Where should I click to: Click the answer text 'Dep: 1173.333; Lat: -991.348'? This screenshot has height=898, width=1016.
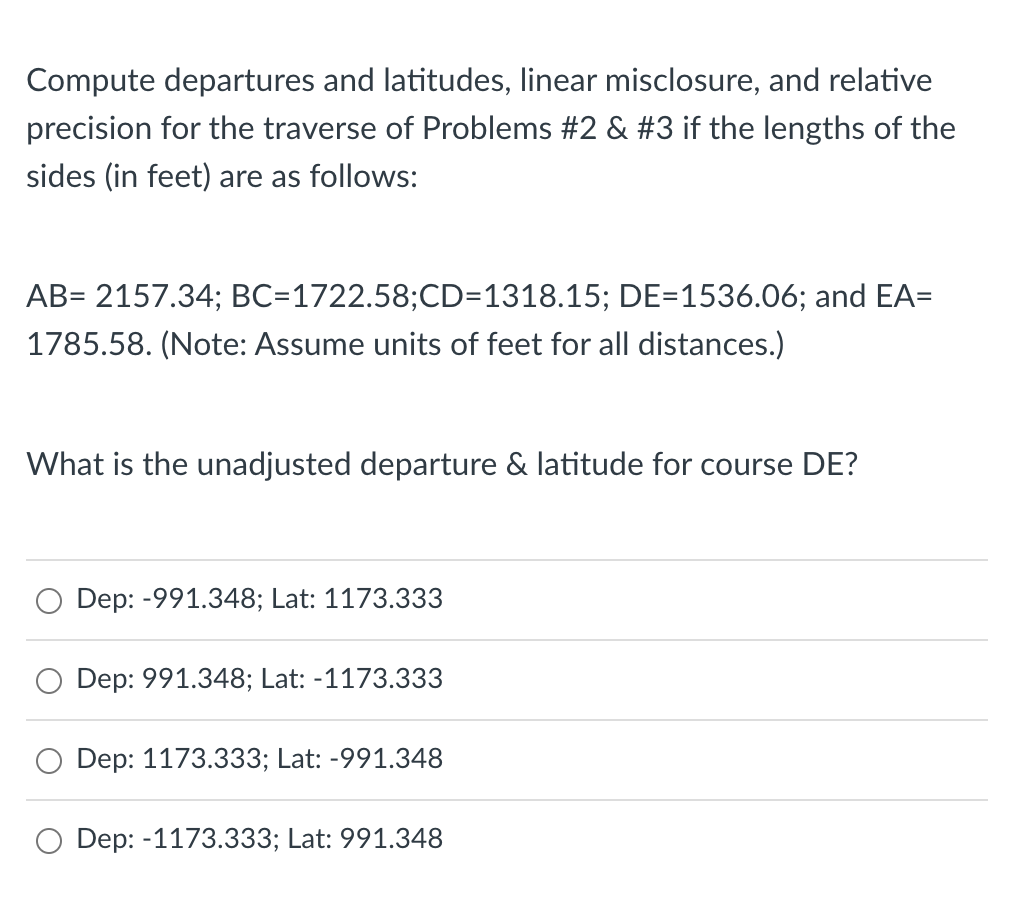(259, 759)
